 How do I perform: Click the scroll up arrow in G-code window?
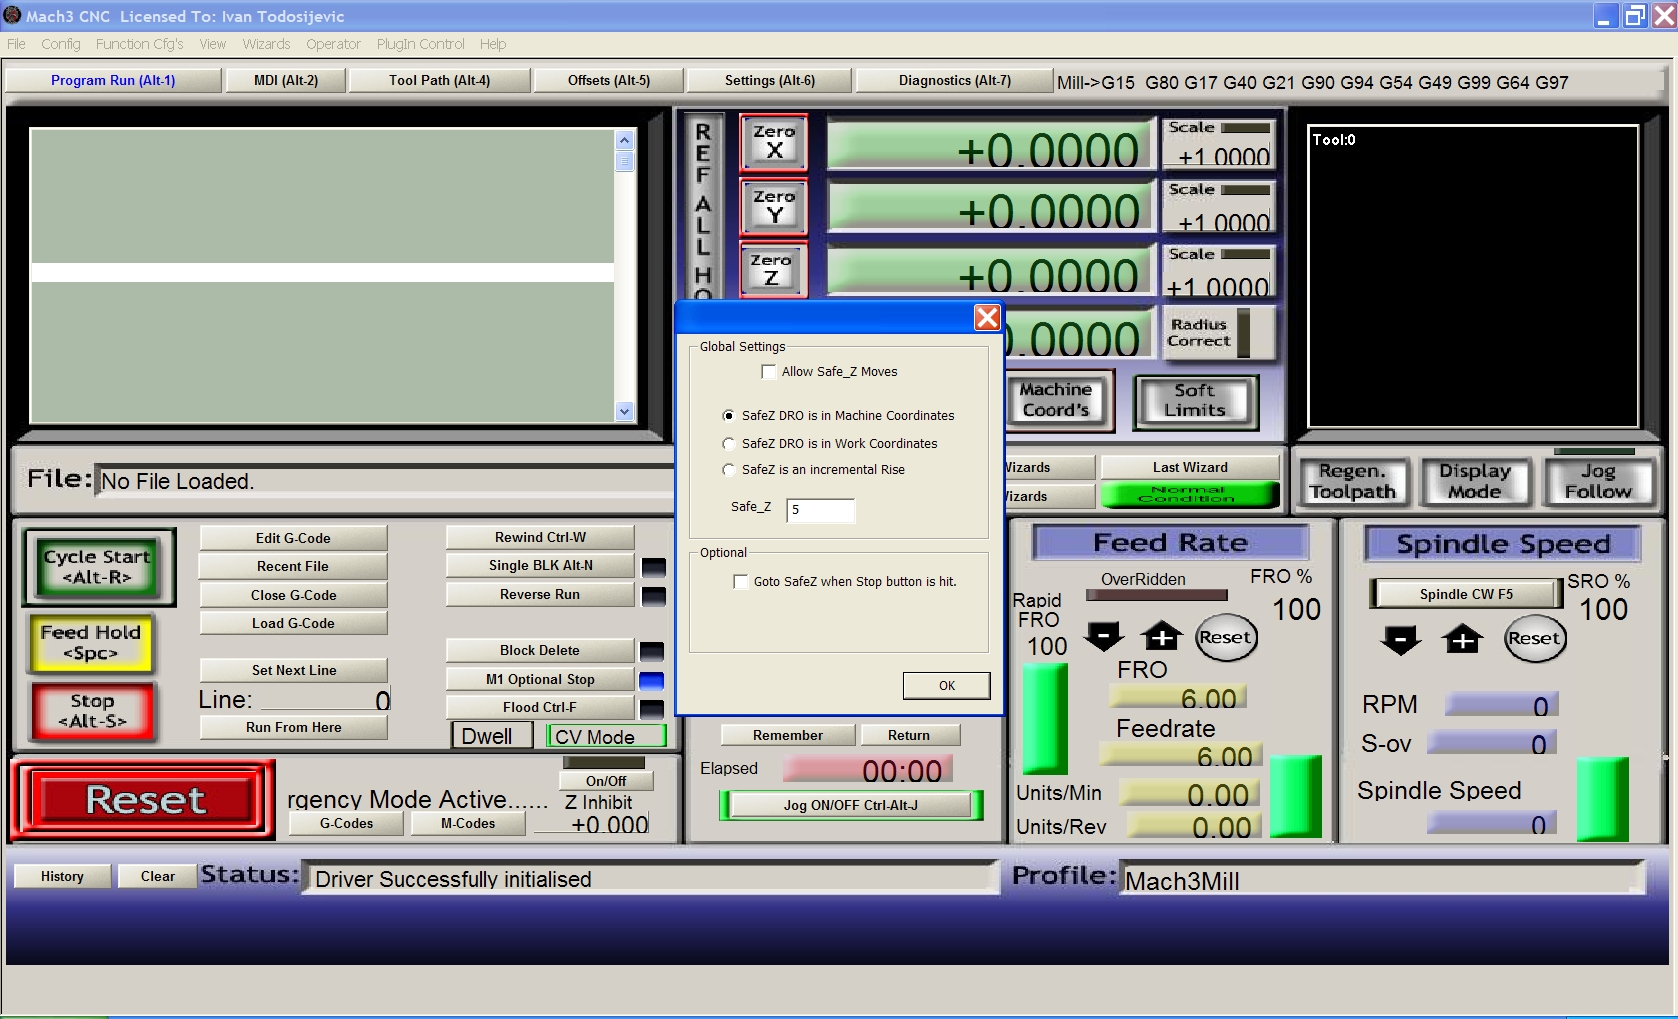pyautogui.click(x=625, y=141)
